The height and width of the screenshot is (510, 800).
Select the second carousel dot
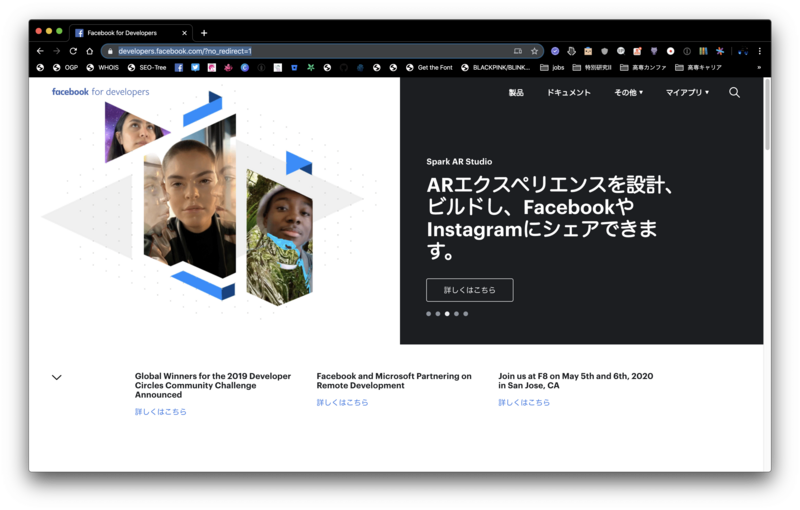438,314
